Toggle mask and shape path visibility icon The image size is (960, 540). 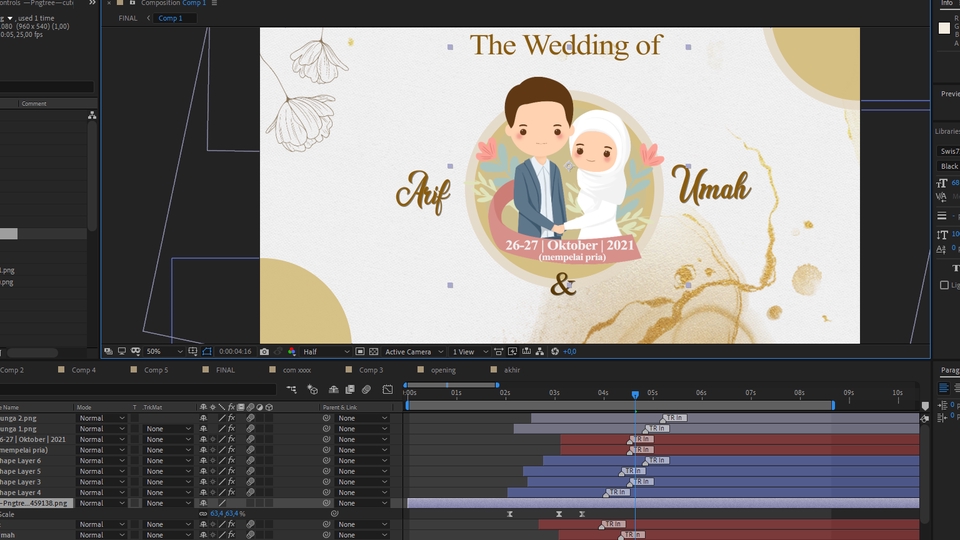tap(207, 351)
